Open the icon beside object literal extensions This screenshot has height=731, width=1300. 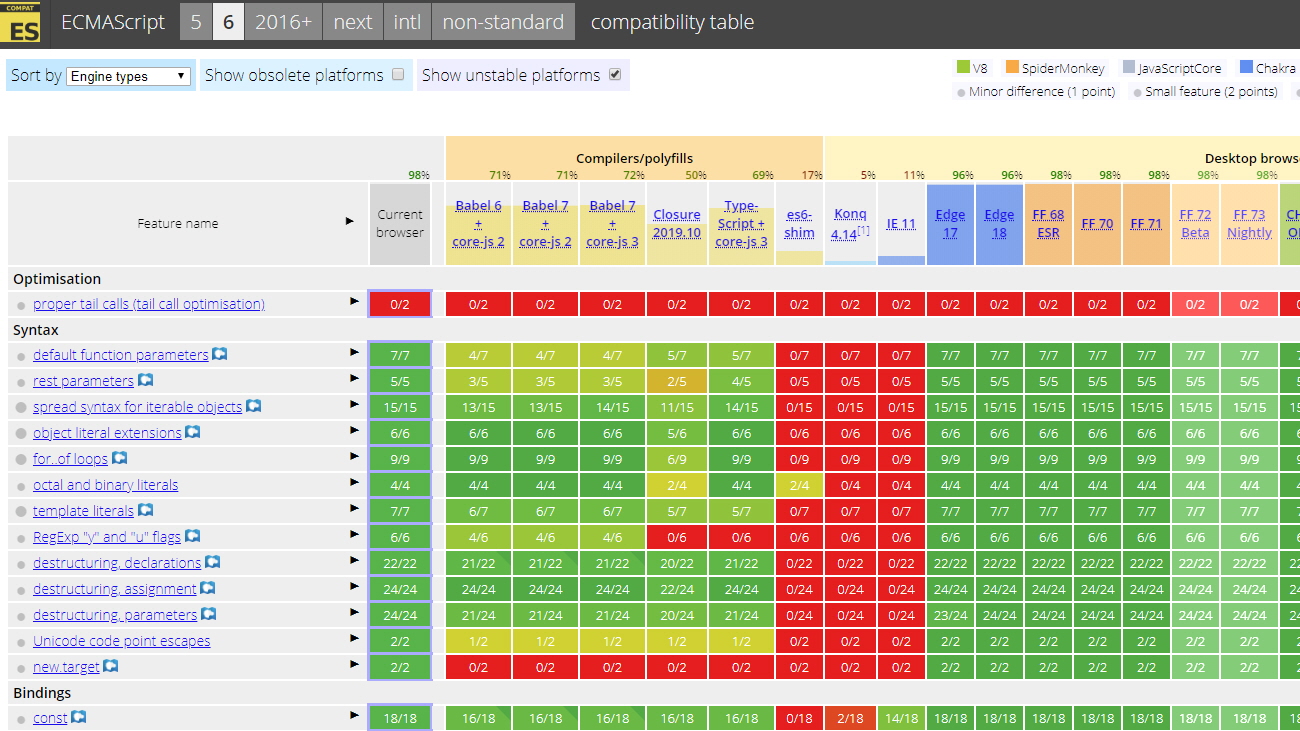(x=193, y=432)
